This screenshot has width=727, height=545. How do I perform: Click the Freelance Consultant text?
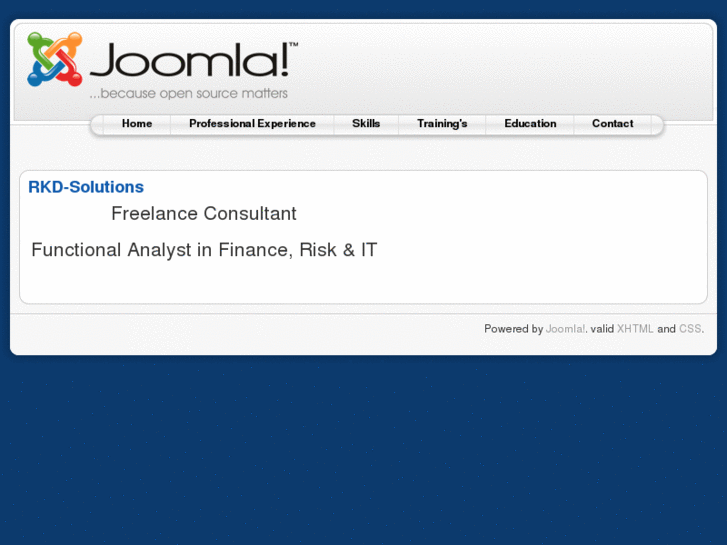point(204,213)
